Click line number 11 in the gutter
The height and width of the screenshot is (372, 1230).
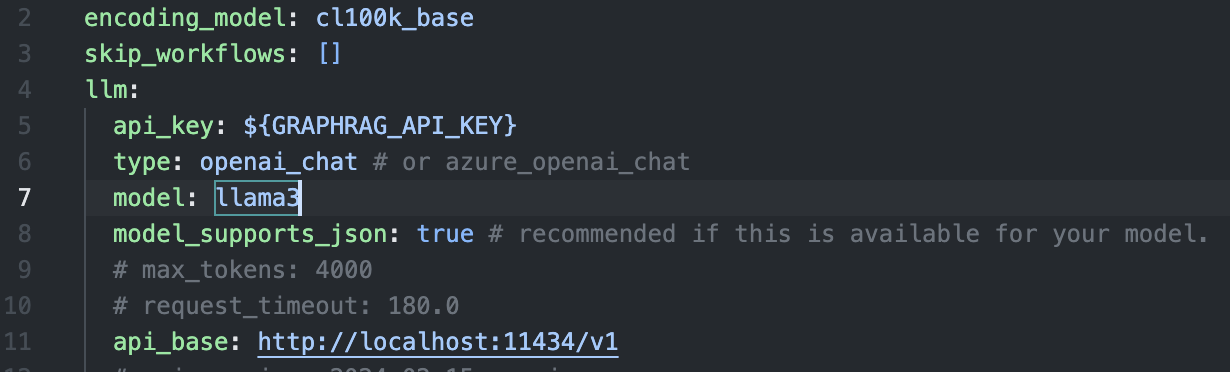(20, 342)
